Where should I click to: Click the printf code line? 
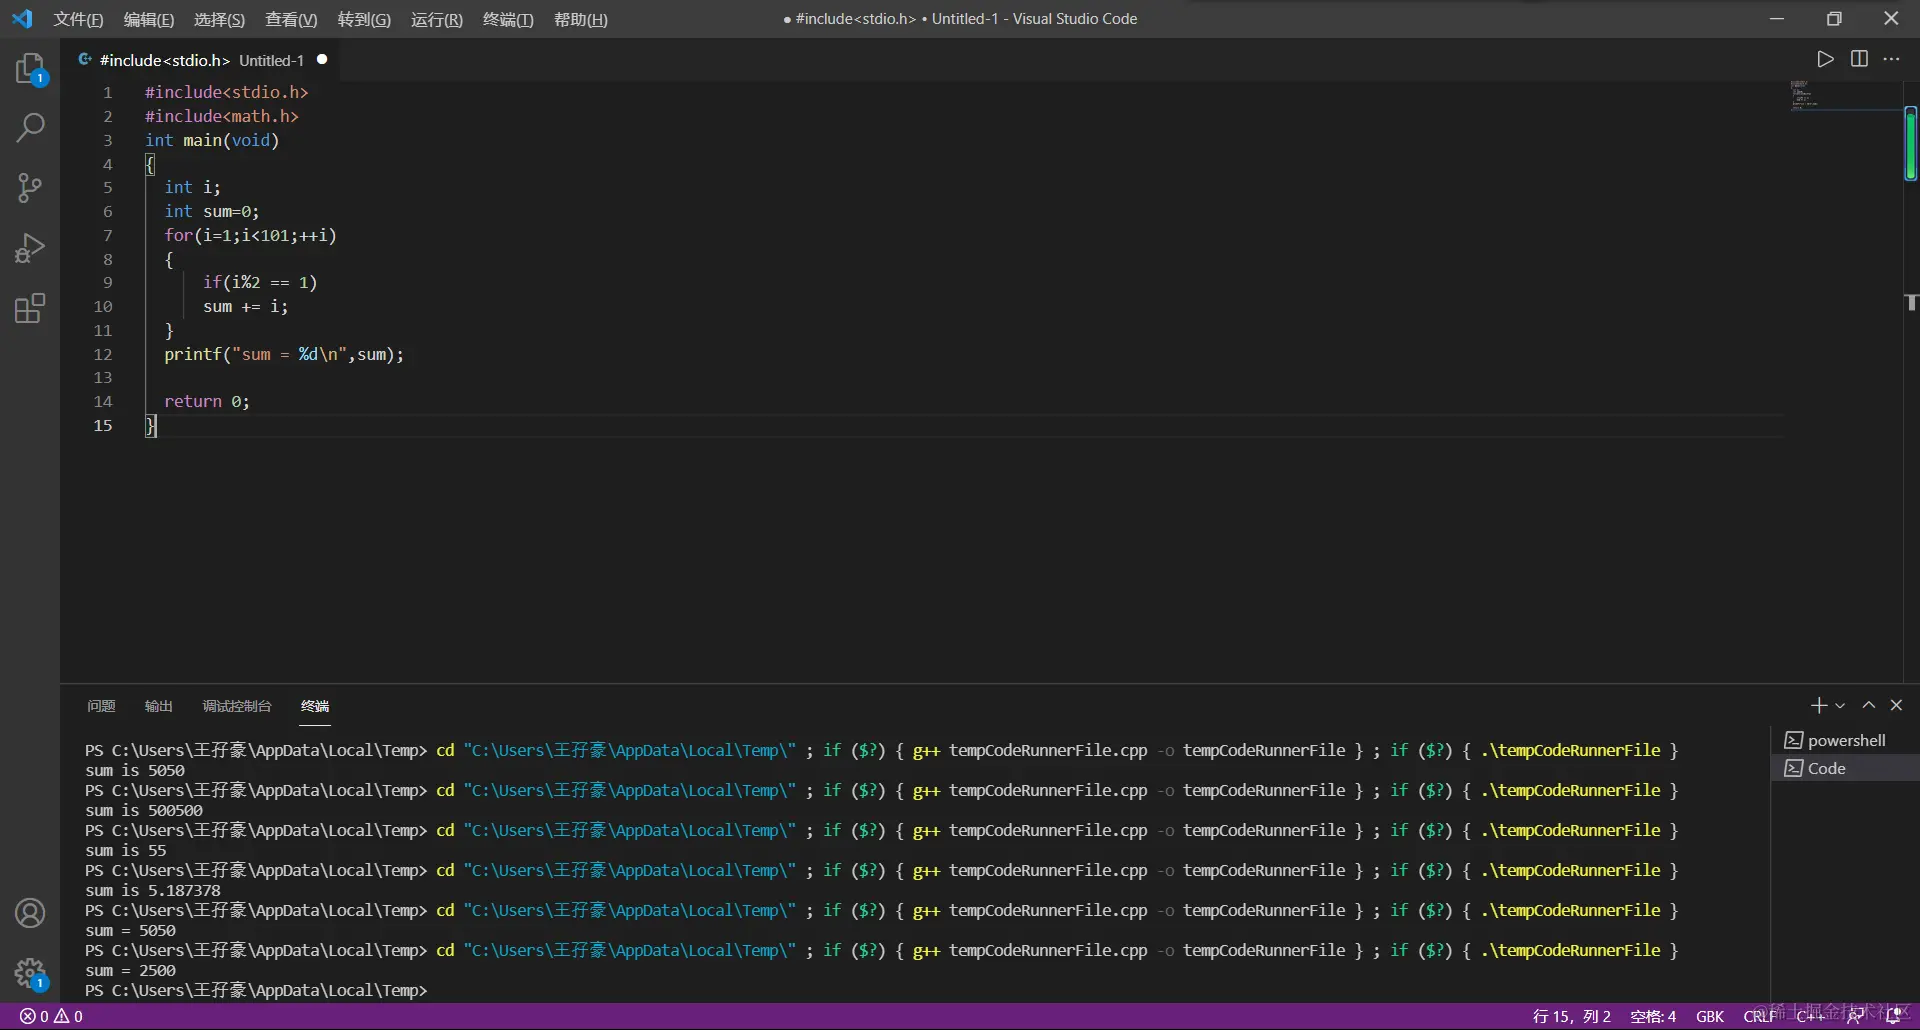[x=284, y=355]
